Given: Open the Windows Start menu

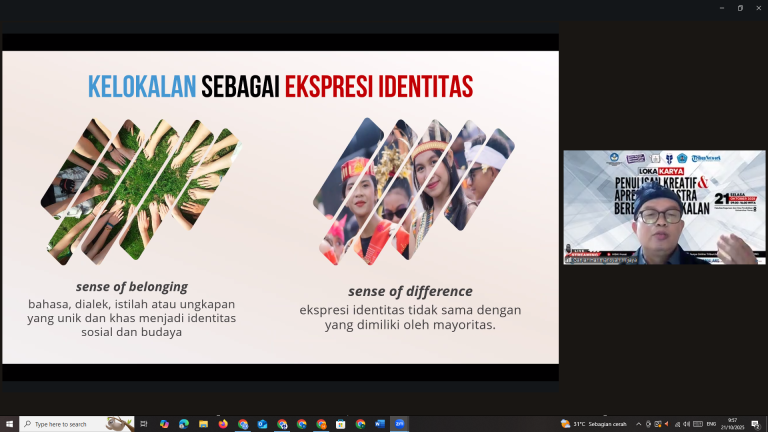Looking at the screenshot, I should pyautogui.click(x=9, y=424).
